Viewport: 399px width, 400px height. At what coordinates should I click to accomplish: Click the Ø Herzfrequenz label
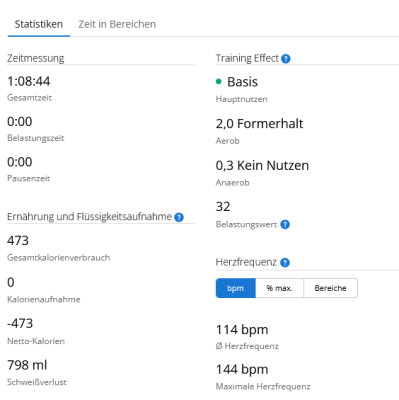pyautogui.click(x=247, y=346)
